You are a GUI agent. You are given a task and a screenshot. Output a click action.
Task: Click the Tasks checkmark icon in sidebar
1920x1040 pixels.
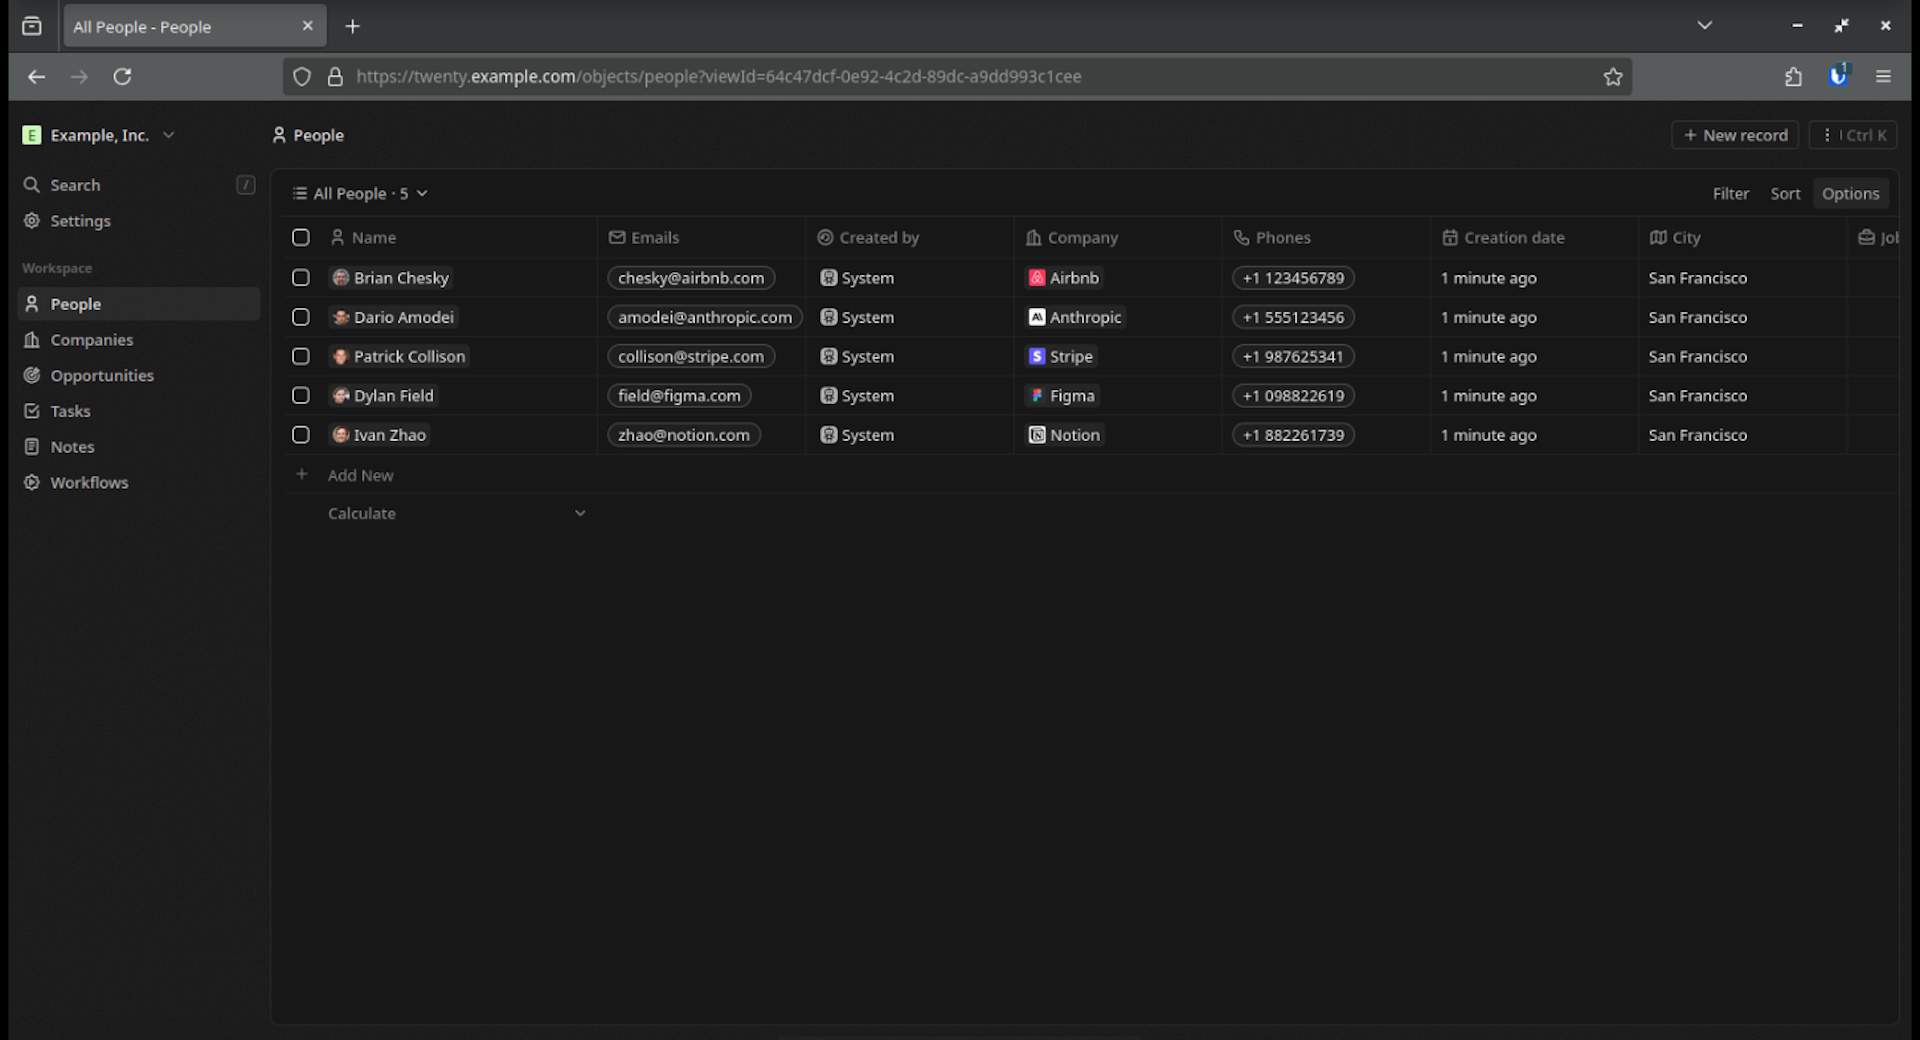32,411
